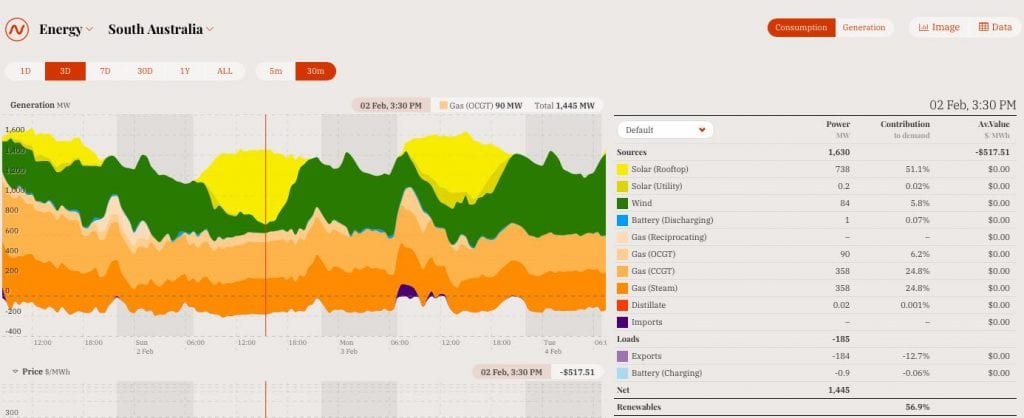Open the Data table export
This screenshot has height=418, width=1024.
(x=994, y=27)
